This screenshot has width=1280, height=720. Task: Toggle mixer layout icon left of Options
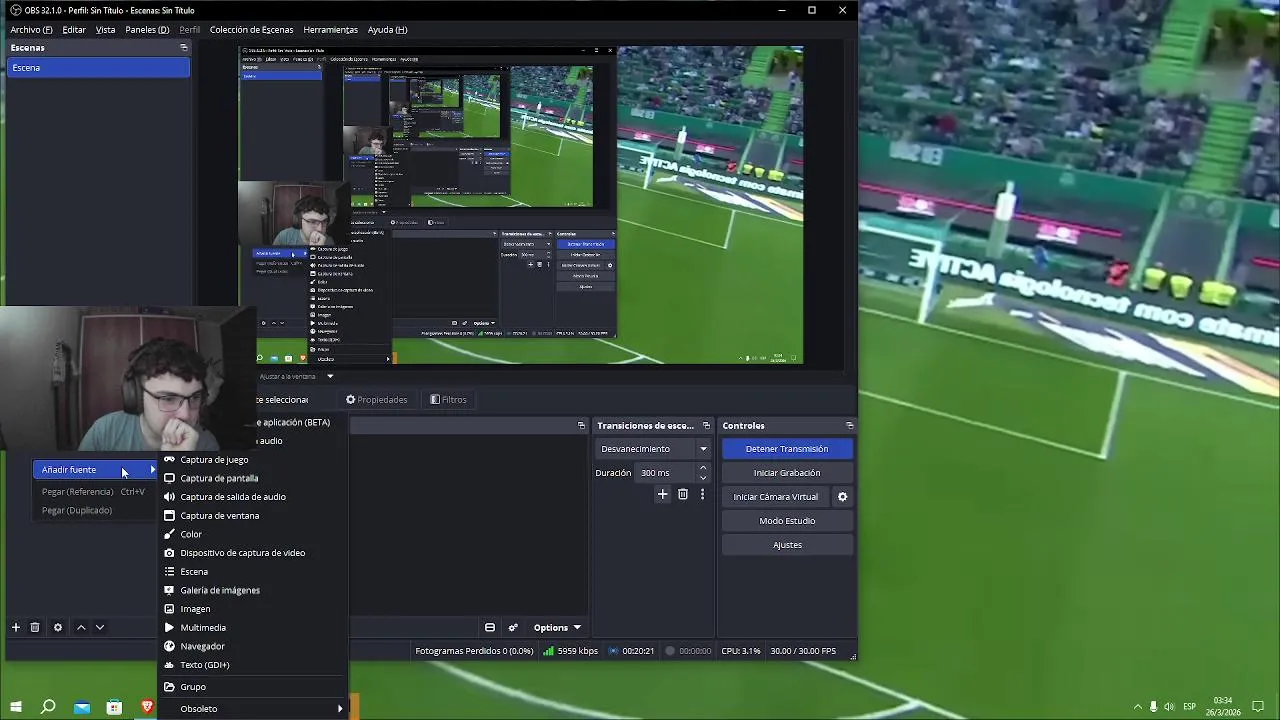[490, 628]
